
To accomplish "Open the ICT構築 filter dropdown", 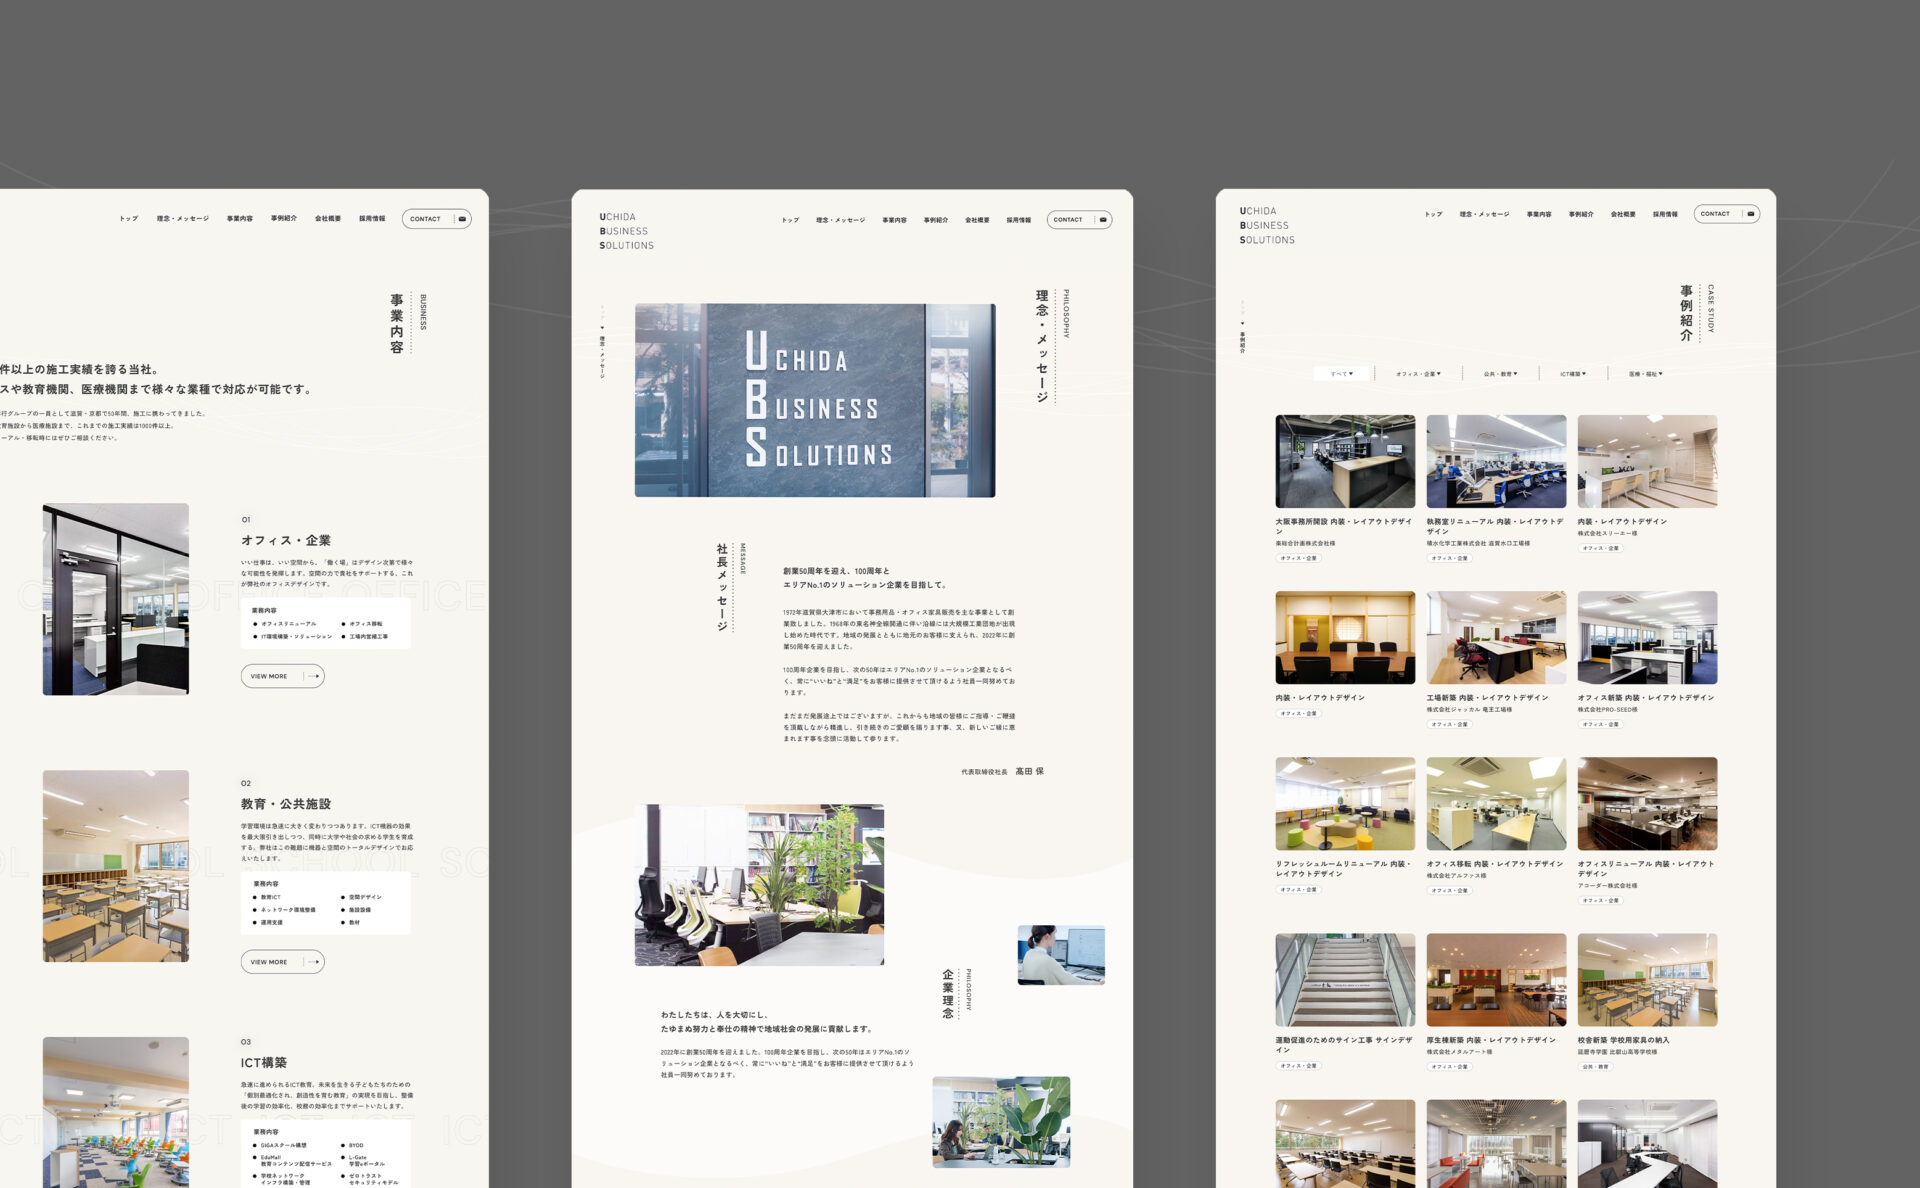I will pos(1573,374).
